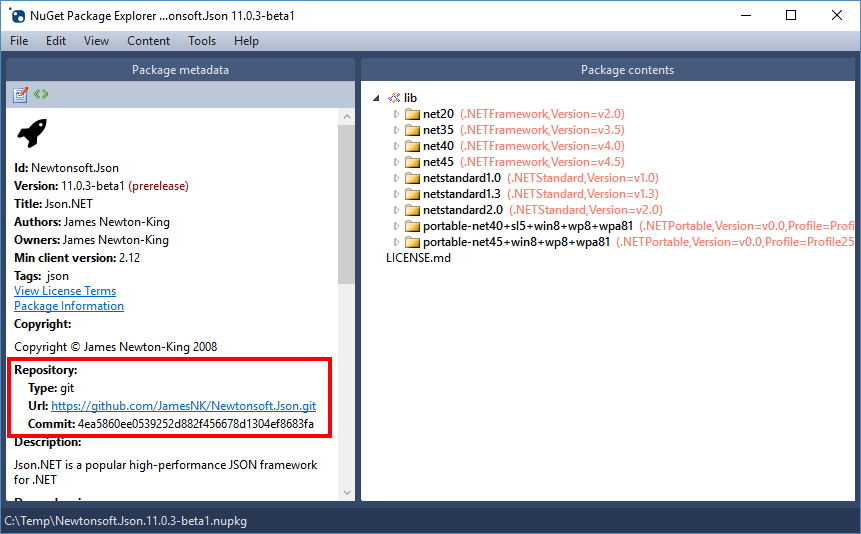Click the portable-net45+win8 folder icon
The height and width of the screenshot is (534, 861).
click(412, 242)
